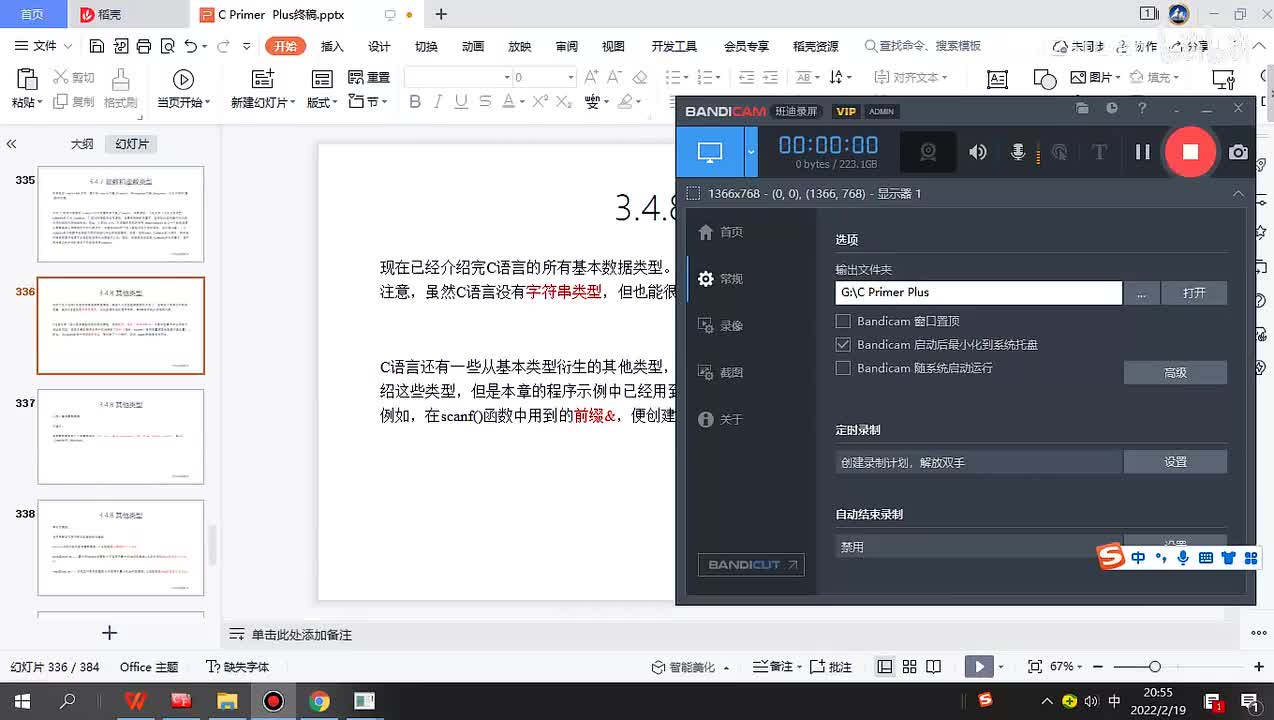Screen dimensions: 1274x720
Task: Clear formatting with the eraser icon
Action: [640, 77]
